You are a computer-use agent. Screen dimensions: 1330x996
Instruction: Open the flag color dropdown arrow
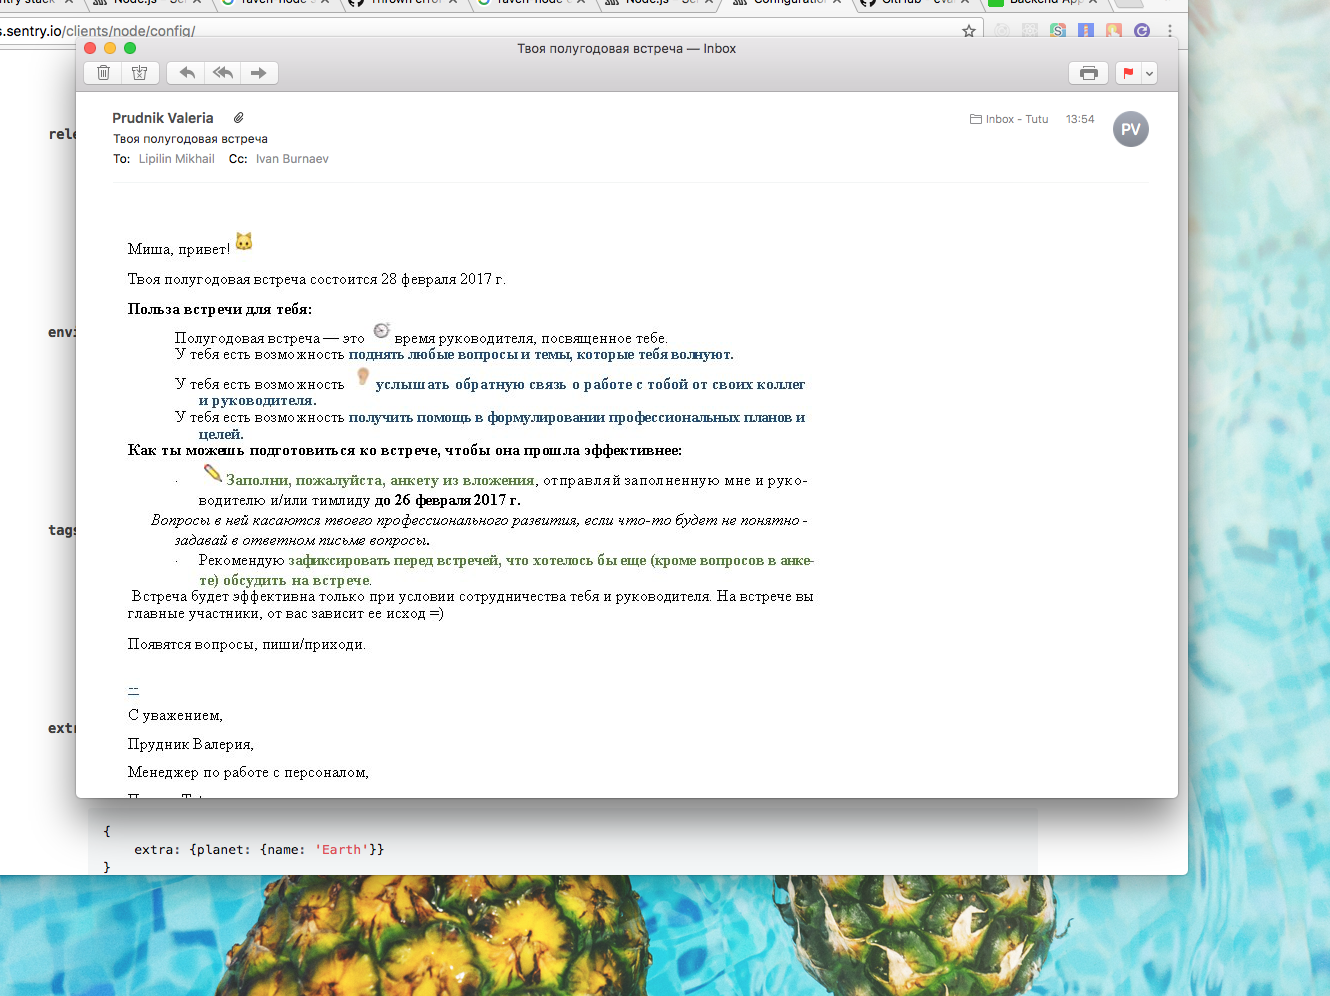(x=1149, y=73)
